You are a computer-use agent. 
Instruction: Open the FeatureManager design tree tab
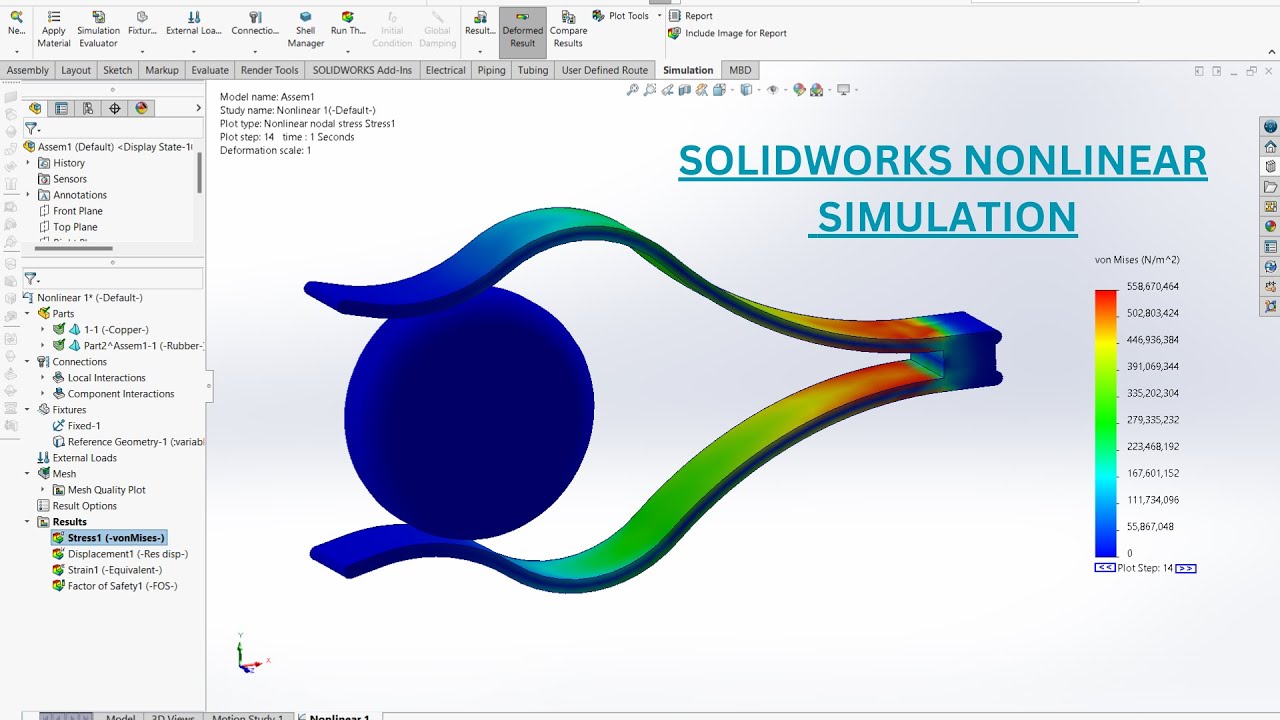click(35, 108)
